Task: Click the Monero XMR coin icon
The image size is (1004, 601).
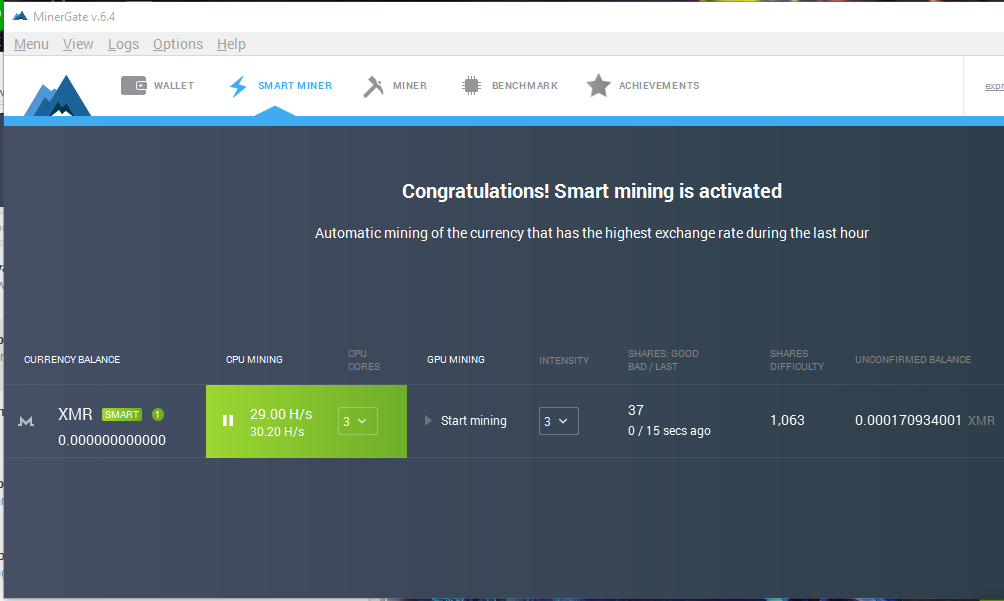Action: click(x=27, y=422)
